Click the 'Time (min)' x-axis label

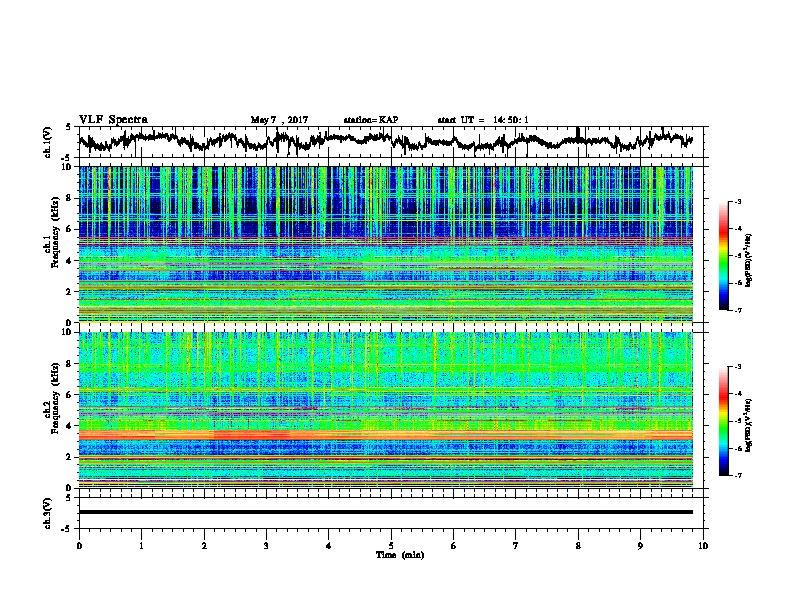coord(400,555)
